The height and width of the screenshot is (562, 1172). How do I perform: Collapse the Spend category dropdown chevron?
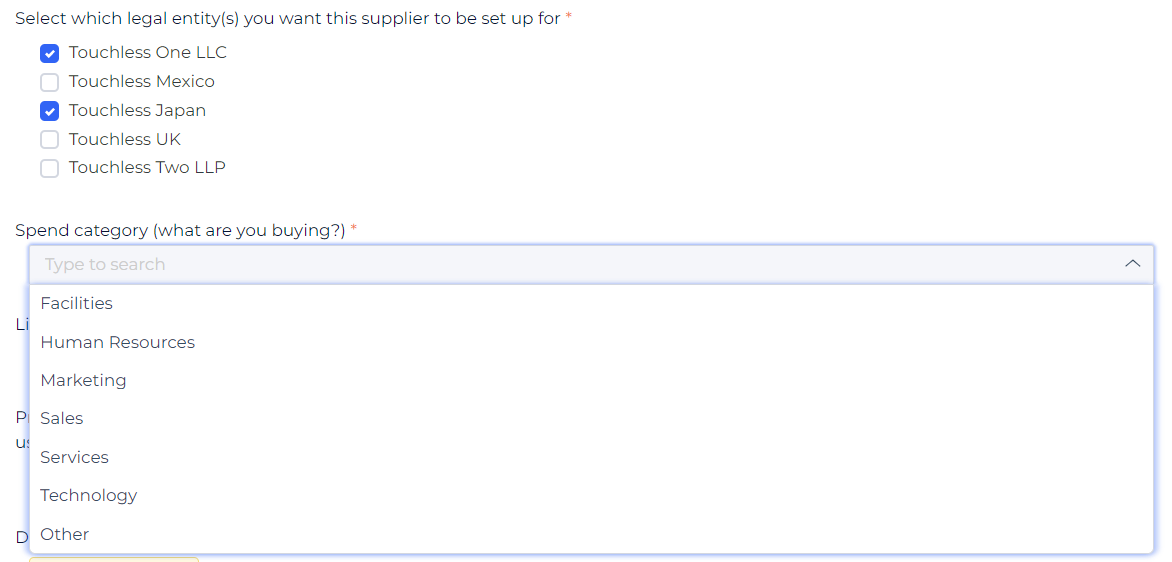point(1132,264)
